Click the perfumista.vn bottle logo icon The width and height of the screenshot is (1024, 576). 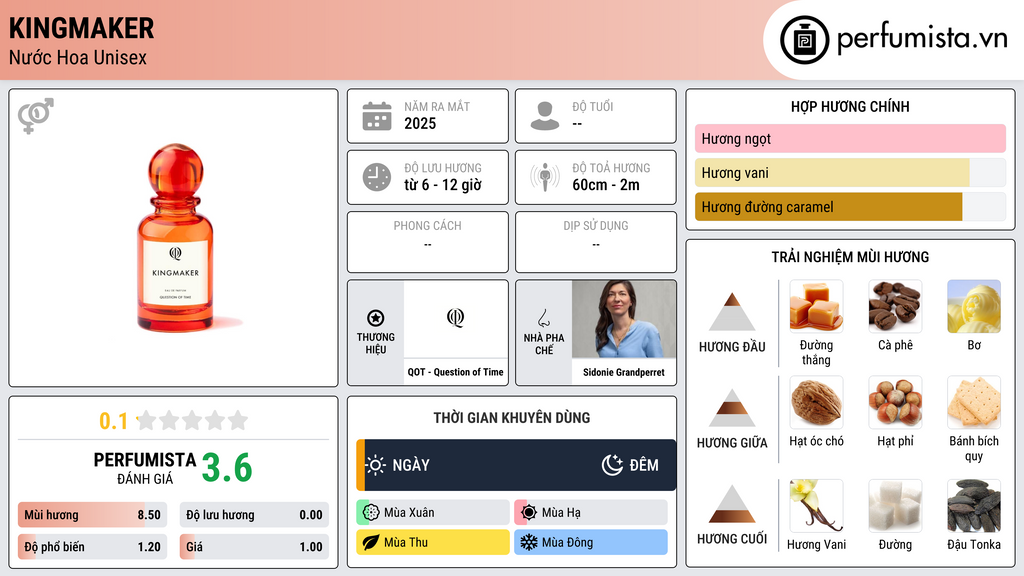tap(804, 40)
